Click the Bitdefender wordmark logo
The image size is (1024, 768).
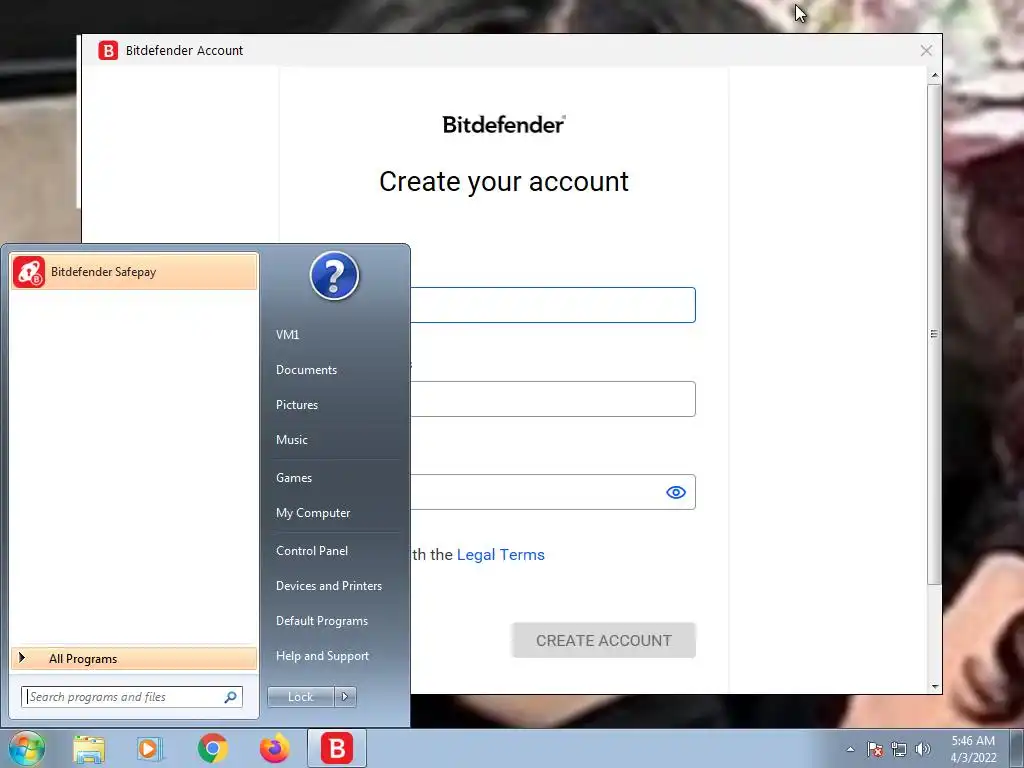click(x=504, y=124)
